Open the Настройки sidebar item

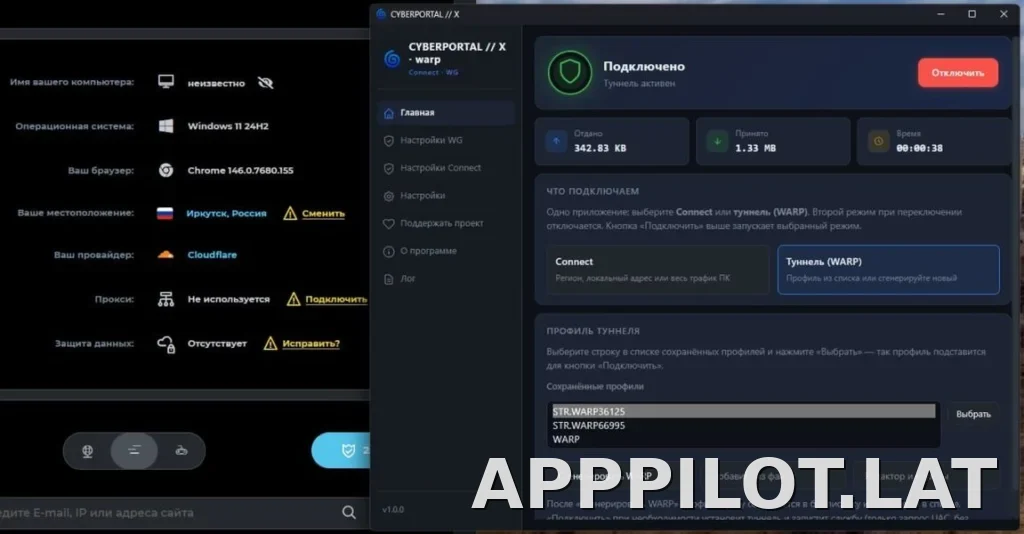[x=446, y=195]
